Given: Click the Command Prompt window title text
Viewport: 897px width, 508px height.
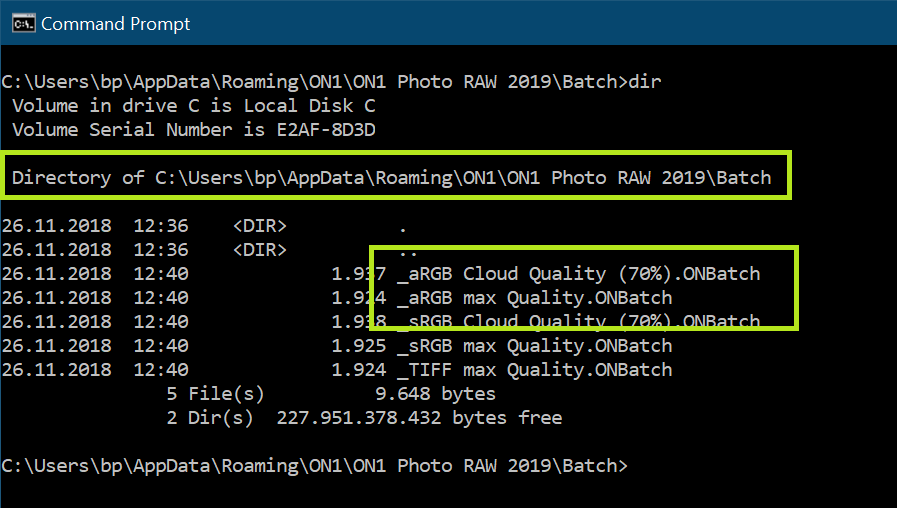Looking at the screenshot, I should pos(115,23).
